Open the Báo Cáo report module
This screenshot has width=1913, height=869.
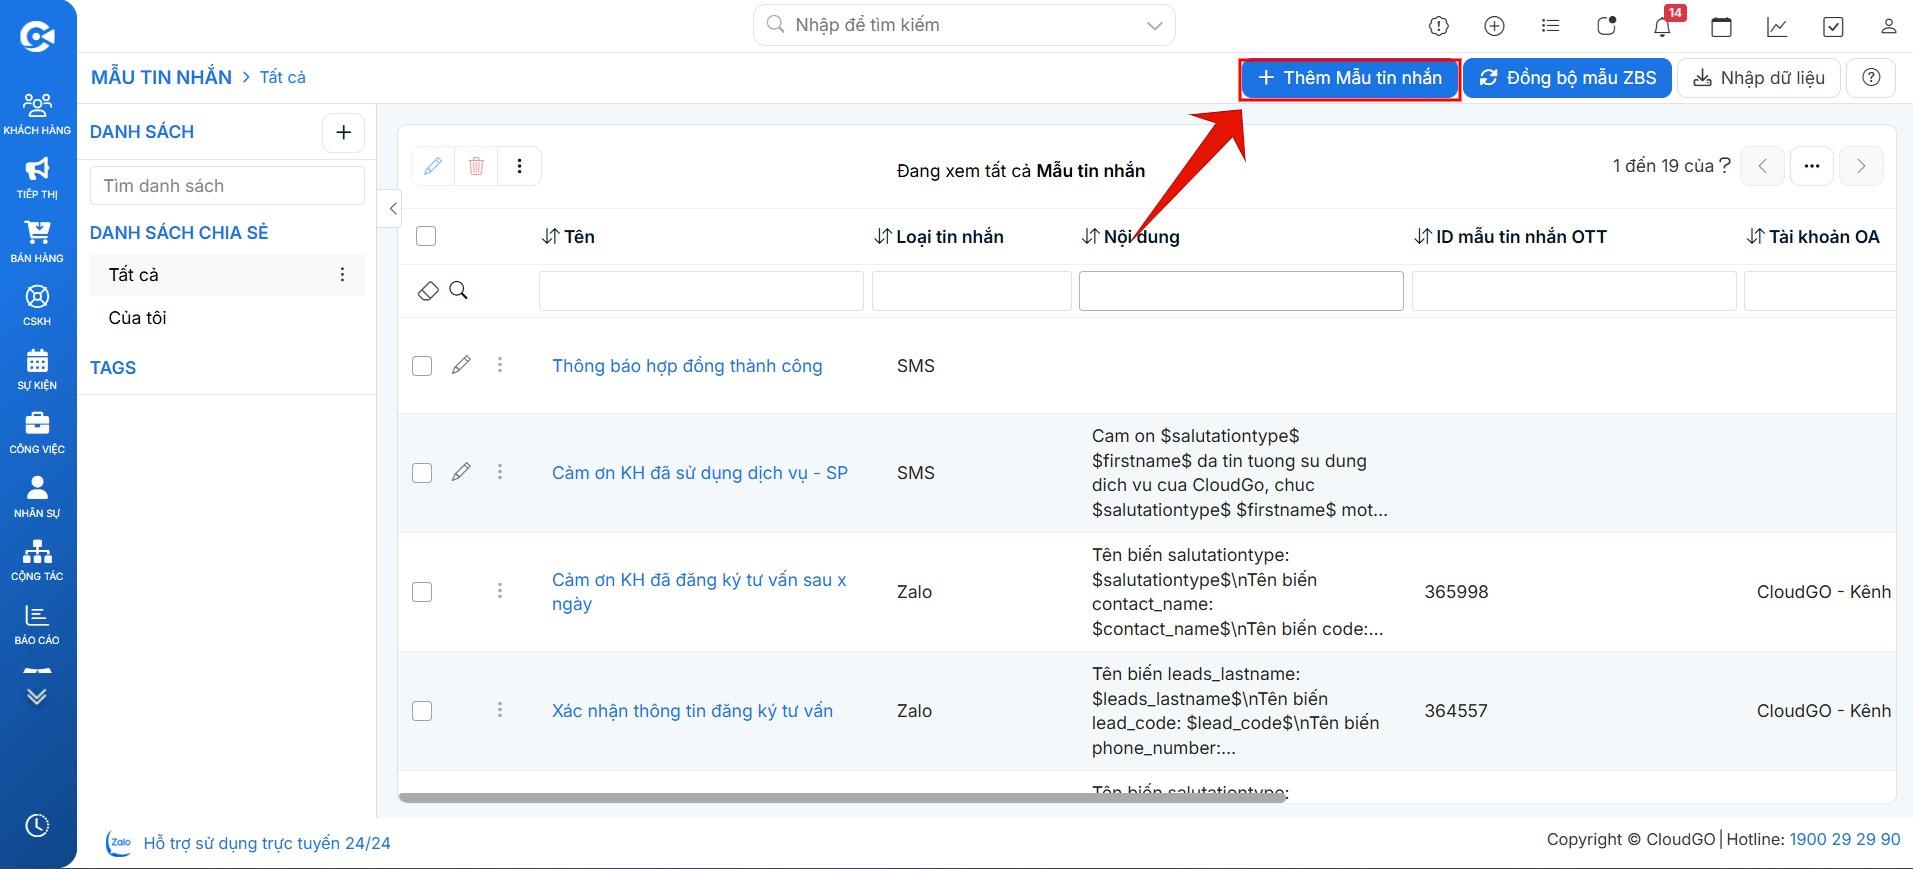click(x=37, y=624)
